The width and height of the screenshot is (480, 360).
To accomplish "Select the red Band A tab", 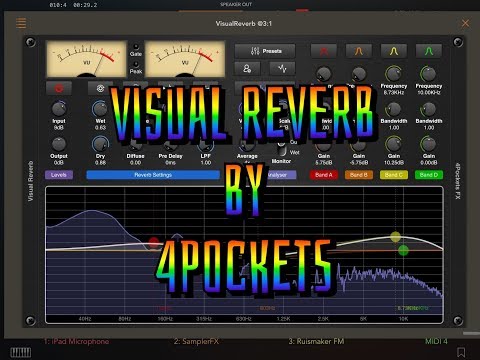I will (324, 175).
